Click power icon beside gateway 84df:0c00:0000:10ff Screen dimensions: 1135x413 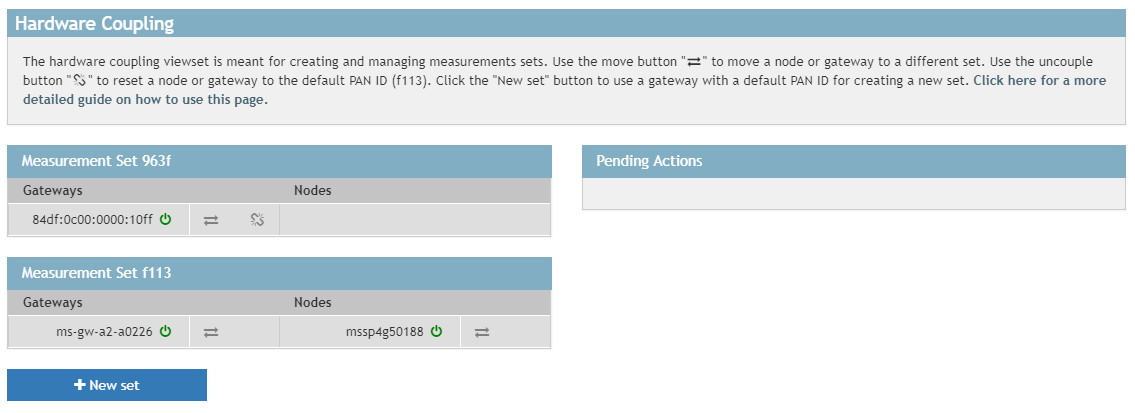[165, 220]
